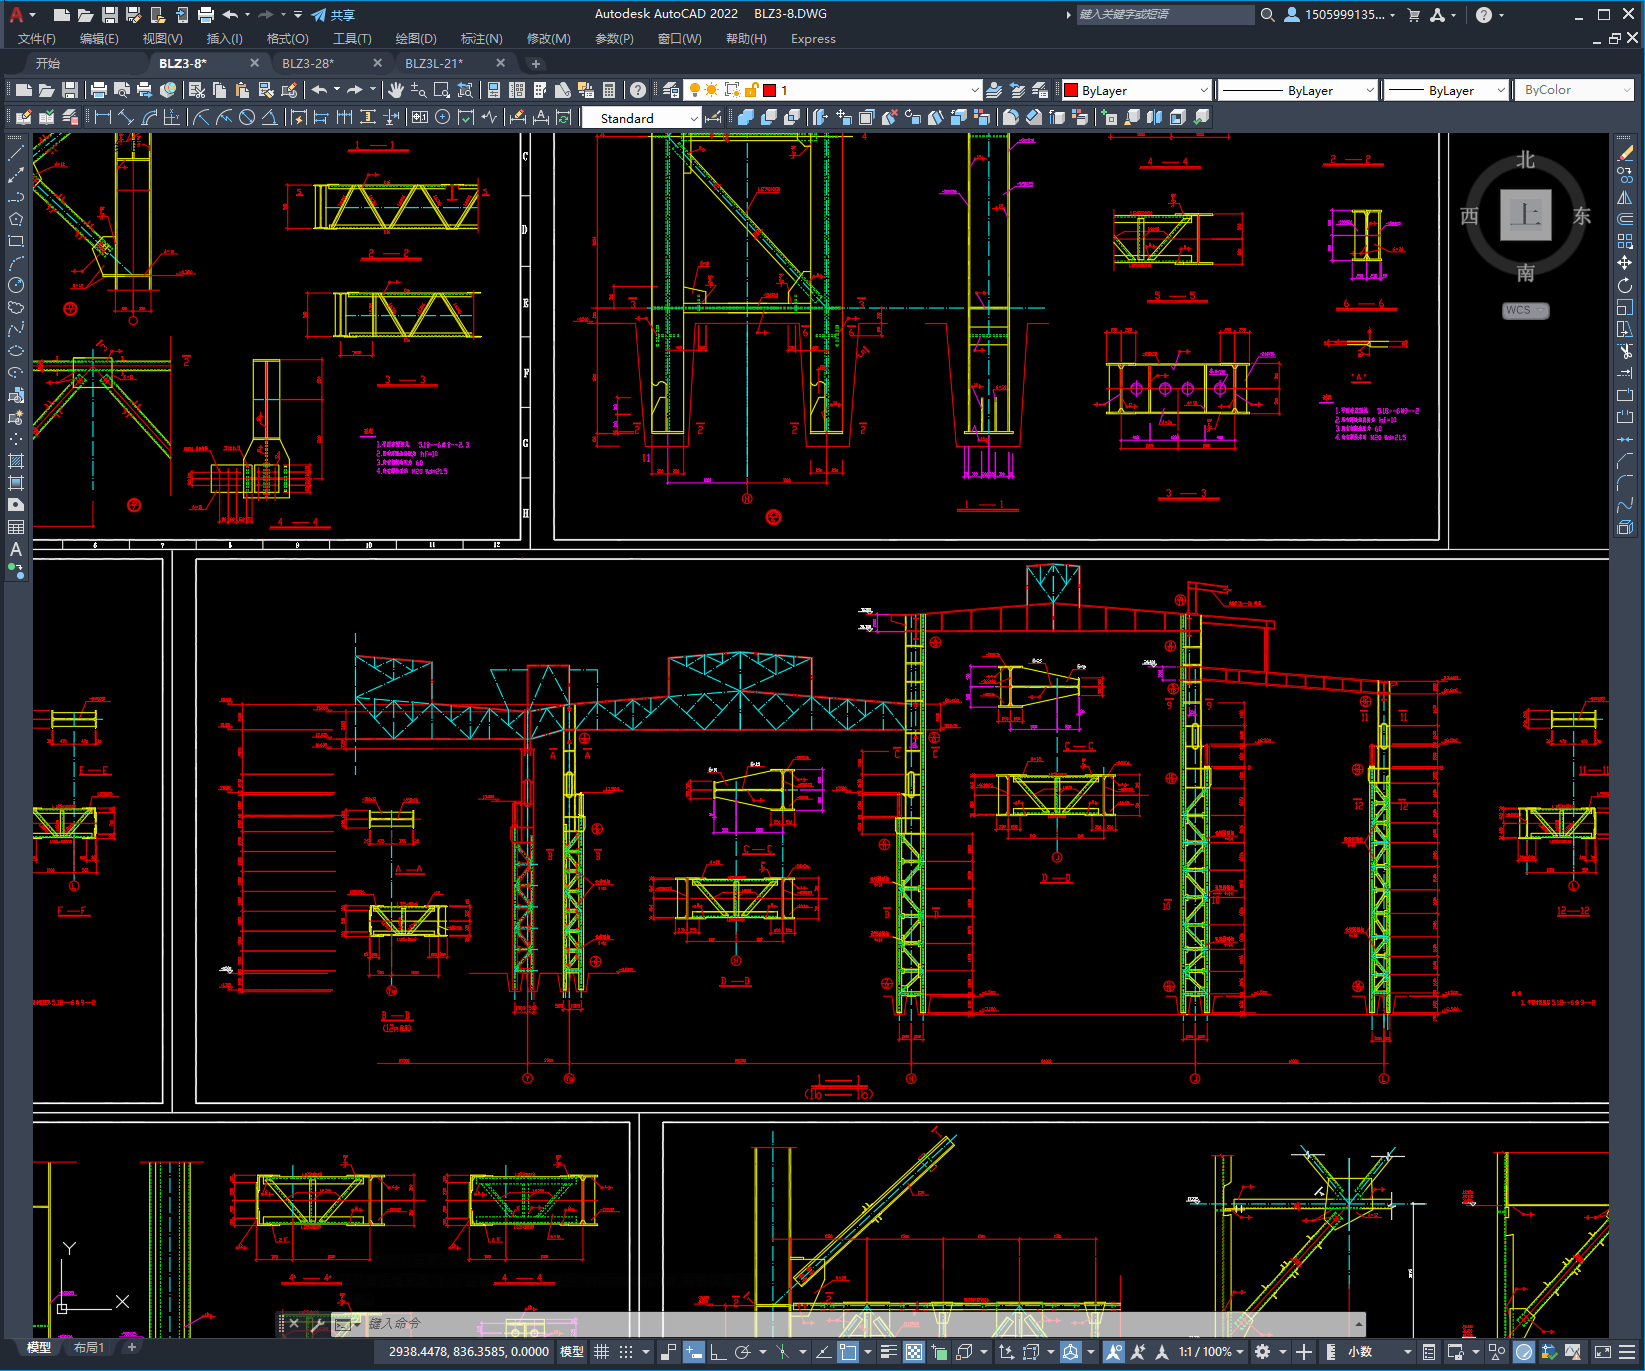Image resolution: width=1645 pixels, height=1371 pixels.
Task: Select the Rectangle tool in draw toolbar
Action: tap(15, 241)
